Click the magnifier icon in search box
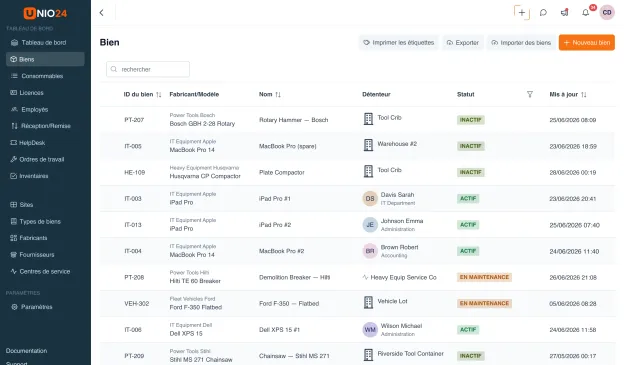The image size is (624, 365). tap(114, 69)
